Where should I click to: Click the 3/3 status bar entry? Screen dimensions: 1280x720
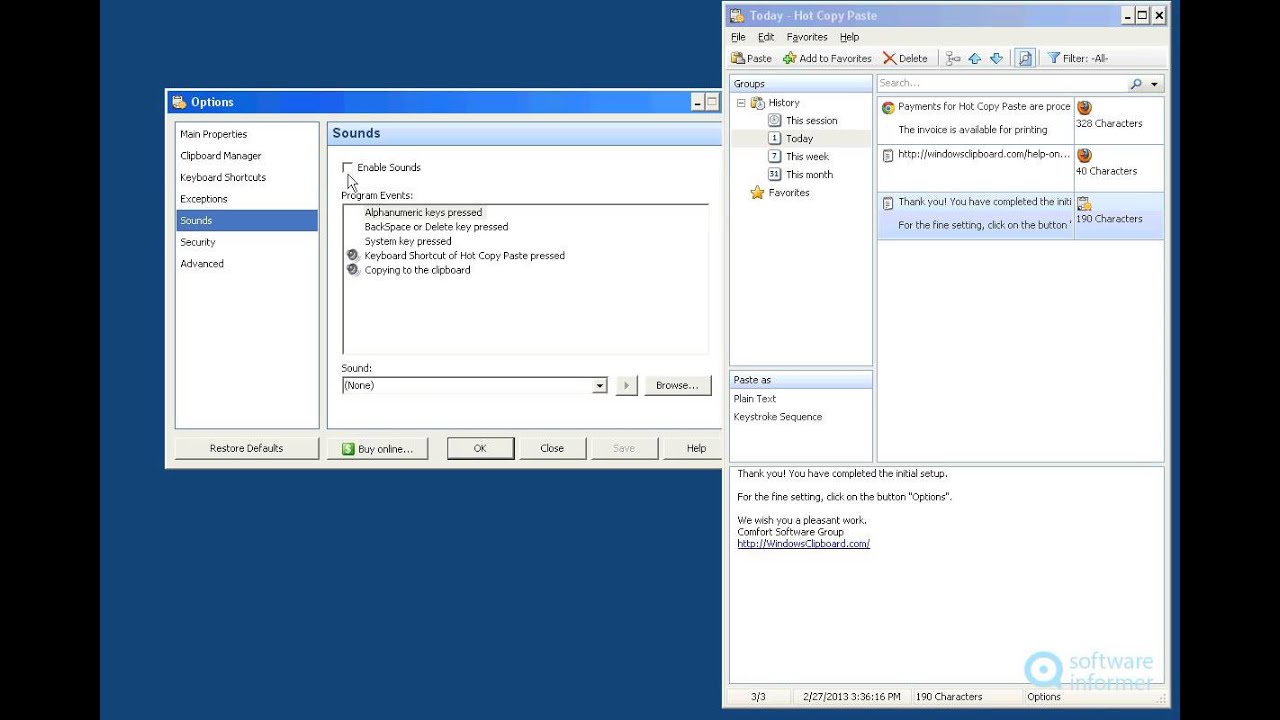(x=758, y=697)
